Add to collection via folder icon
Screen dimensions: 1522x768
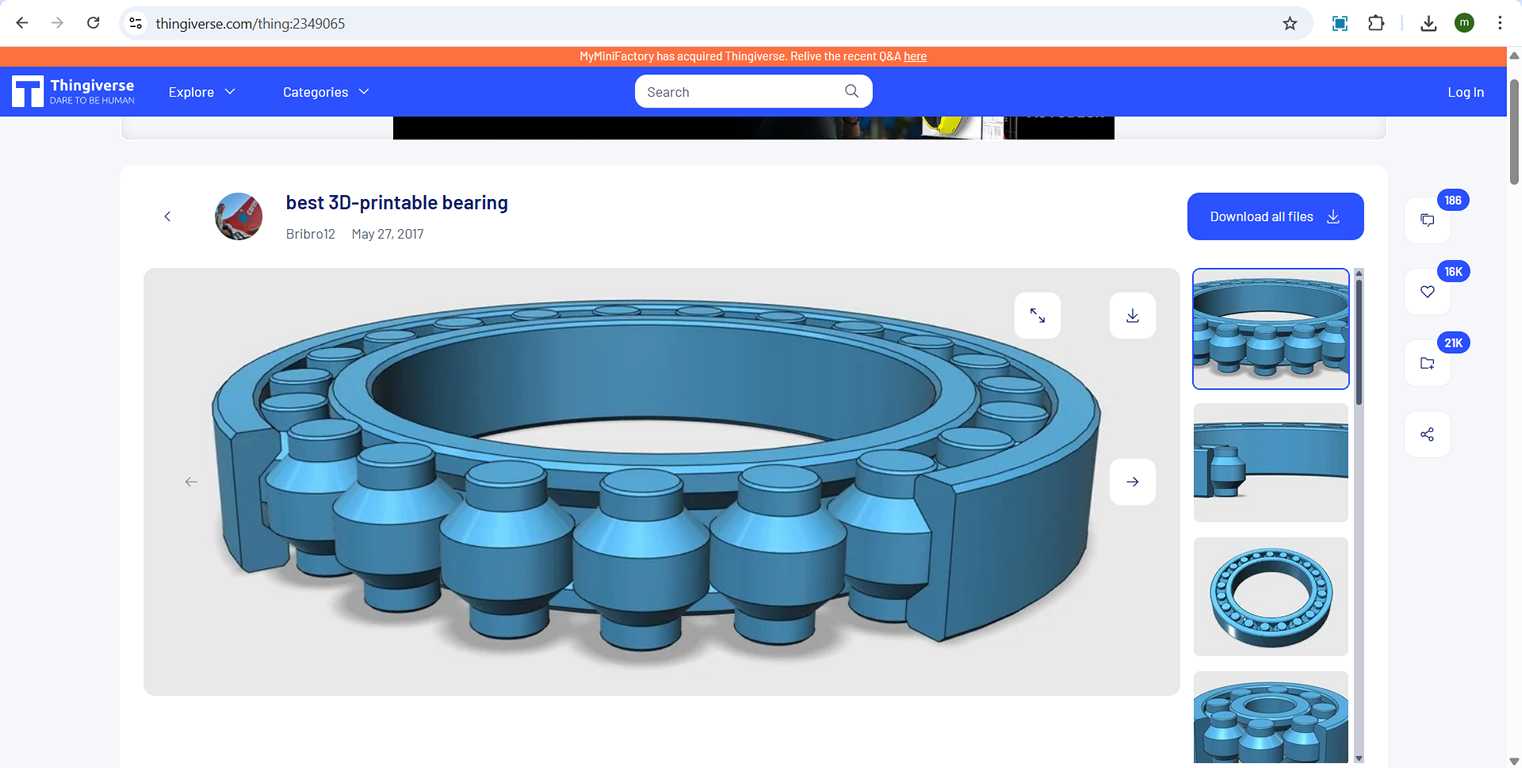click(1427, 363)
